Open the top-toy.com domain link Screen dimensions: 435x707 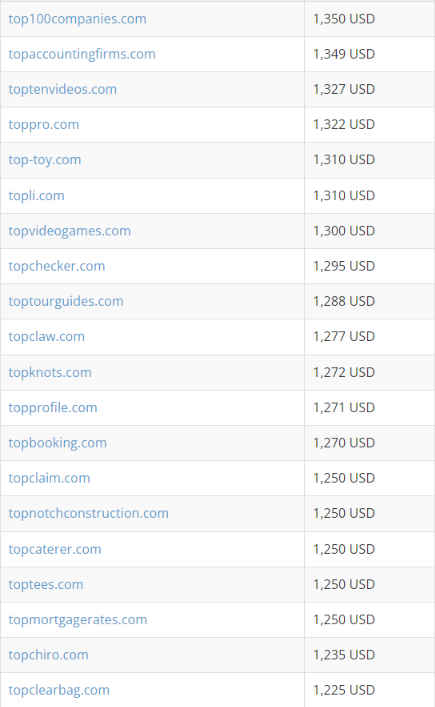(45, 160)
